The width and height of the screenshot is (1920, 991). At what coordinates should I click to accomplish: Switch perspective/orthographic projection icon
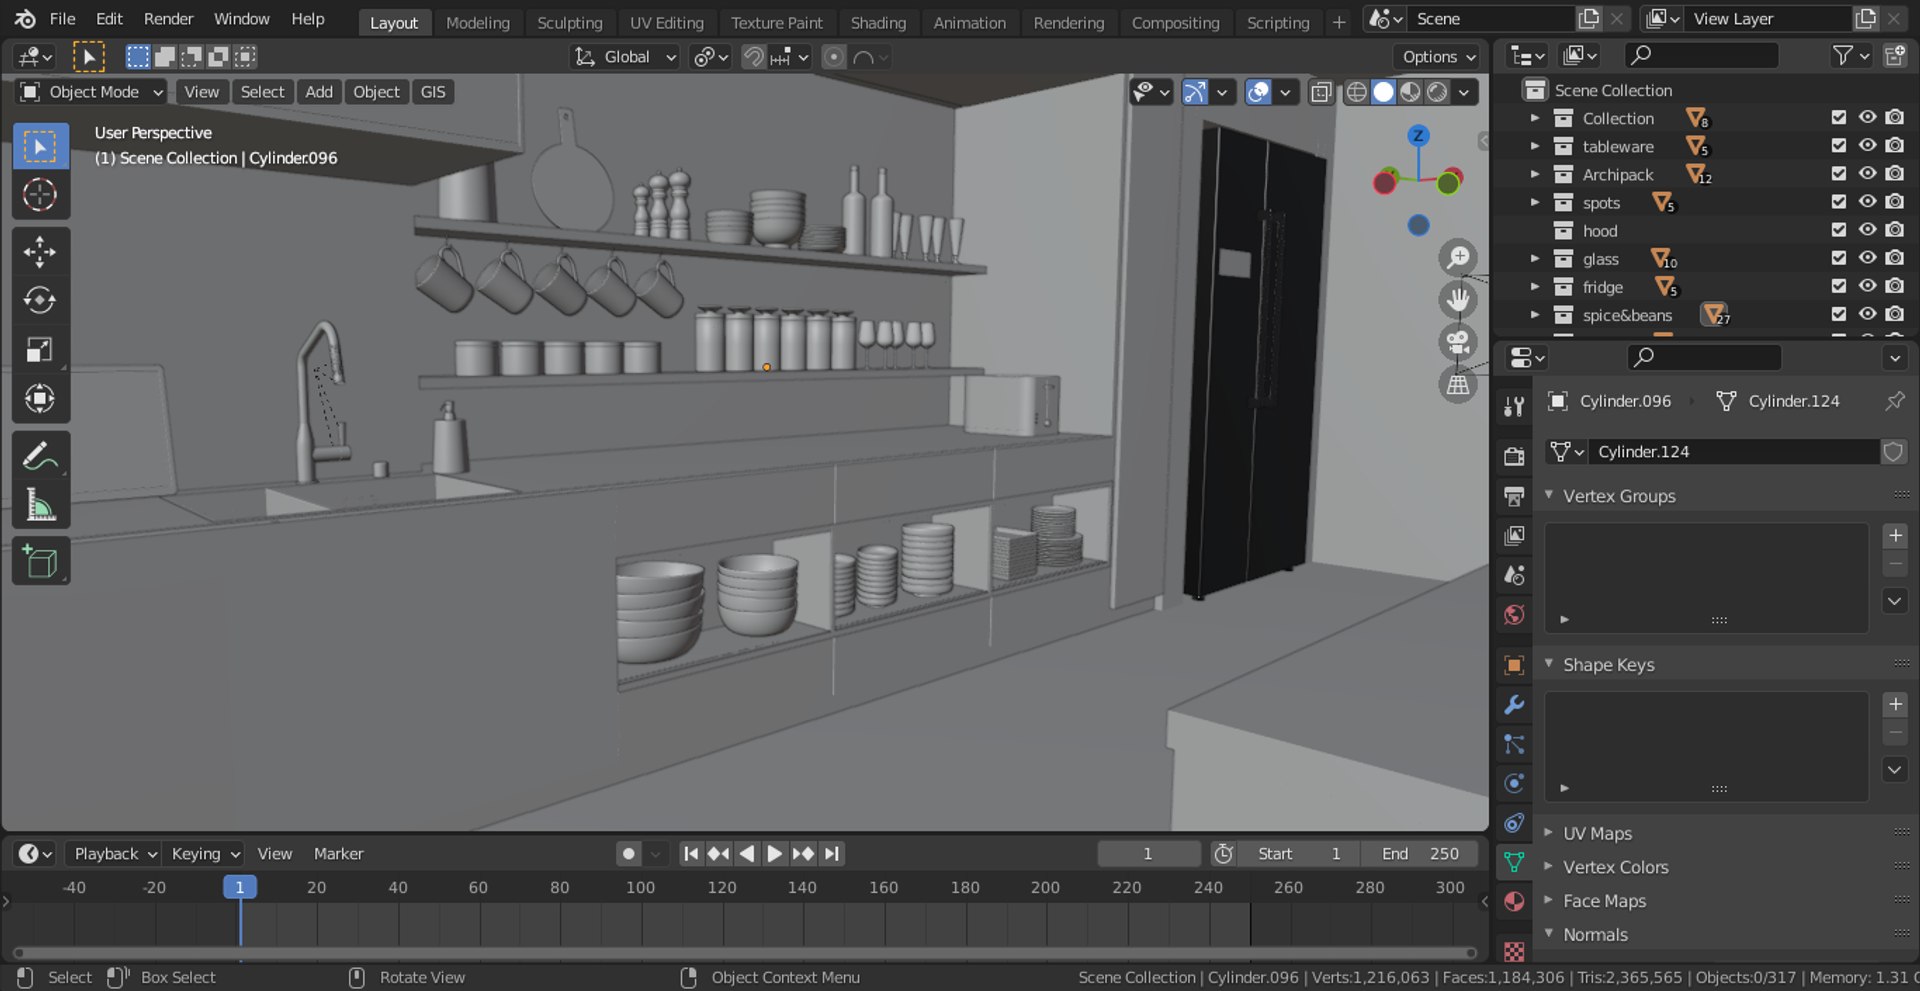point(1458,385)
